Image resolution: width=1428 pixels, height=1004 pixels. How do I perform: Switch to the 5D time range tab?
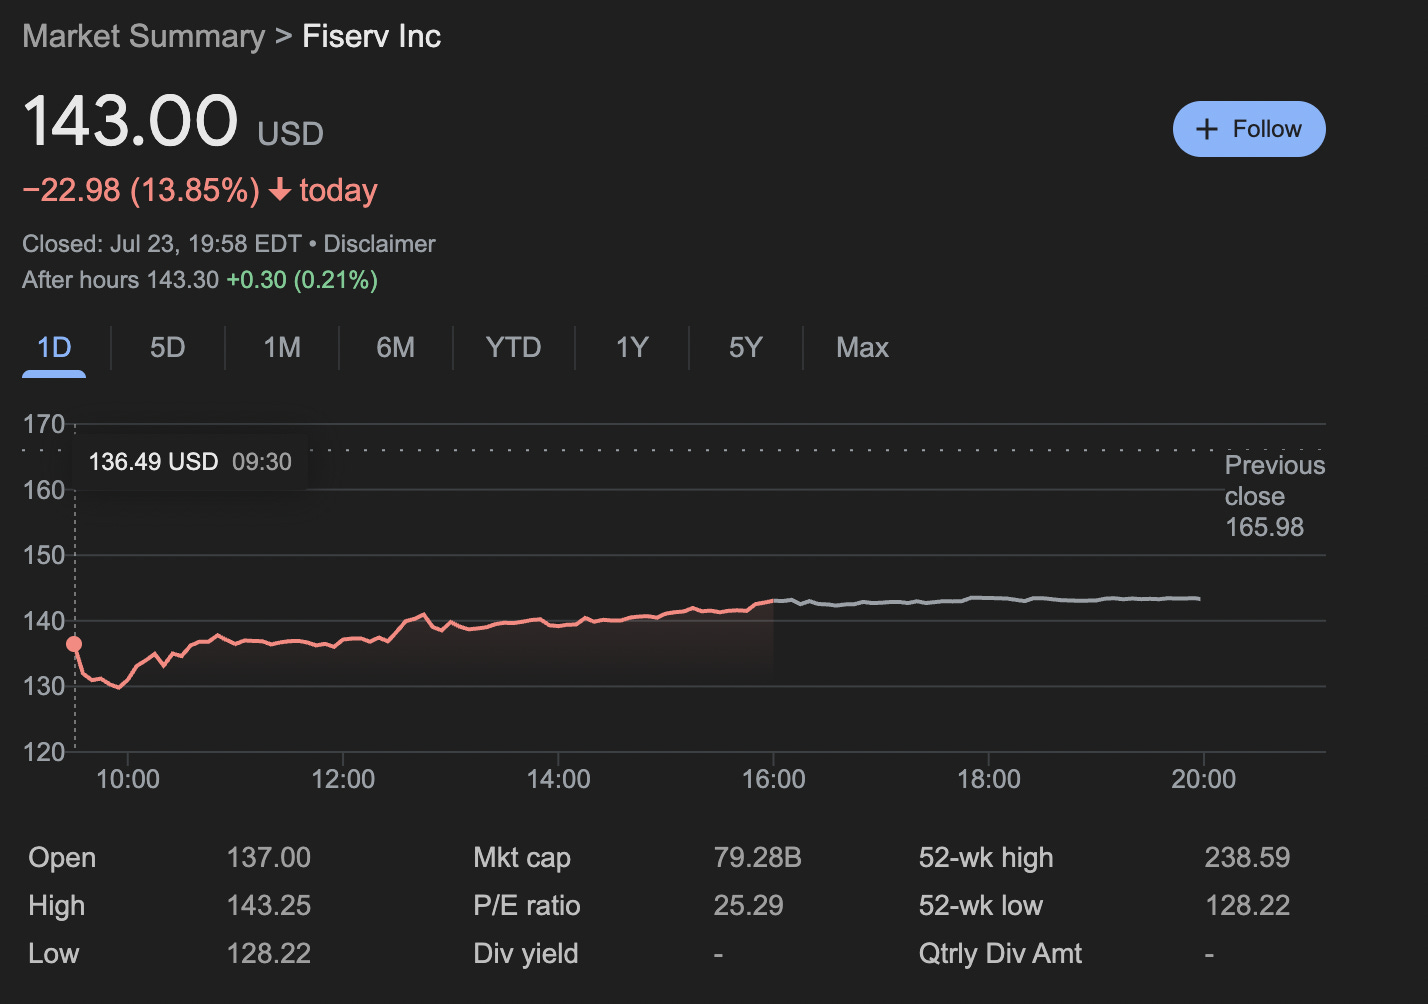[168, 347]
